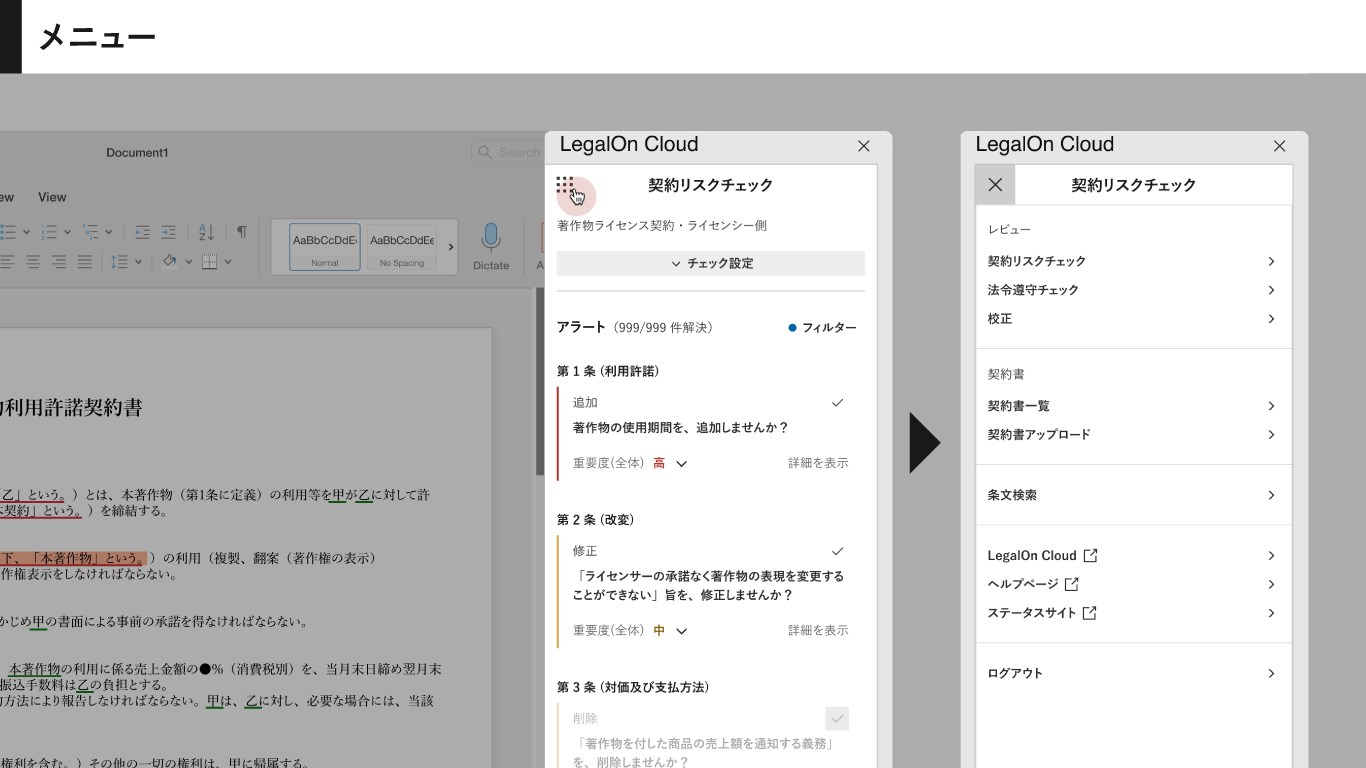Open the borders dropdown arrow in Word
Screen dimensions: 1366x768
[228, 262]
